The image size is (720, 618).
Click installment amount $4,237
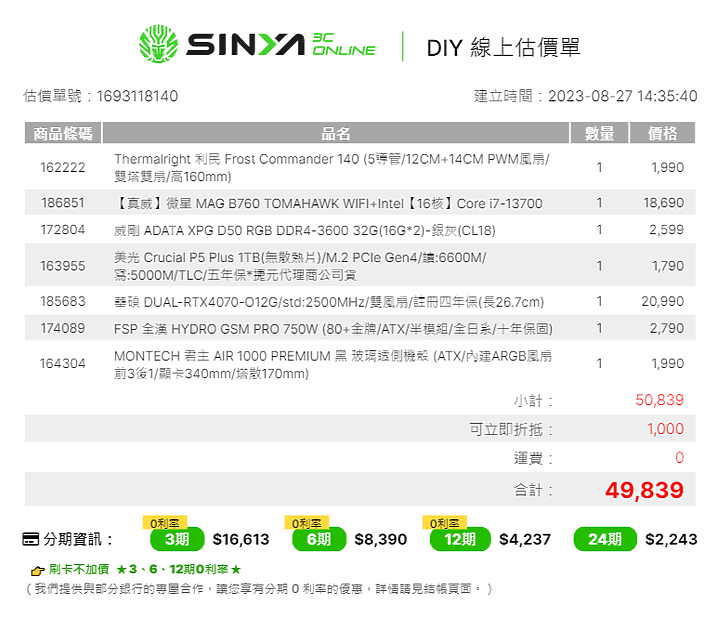pyautogui.click(x=525, y=539)
